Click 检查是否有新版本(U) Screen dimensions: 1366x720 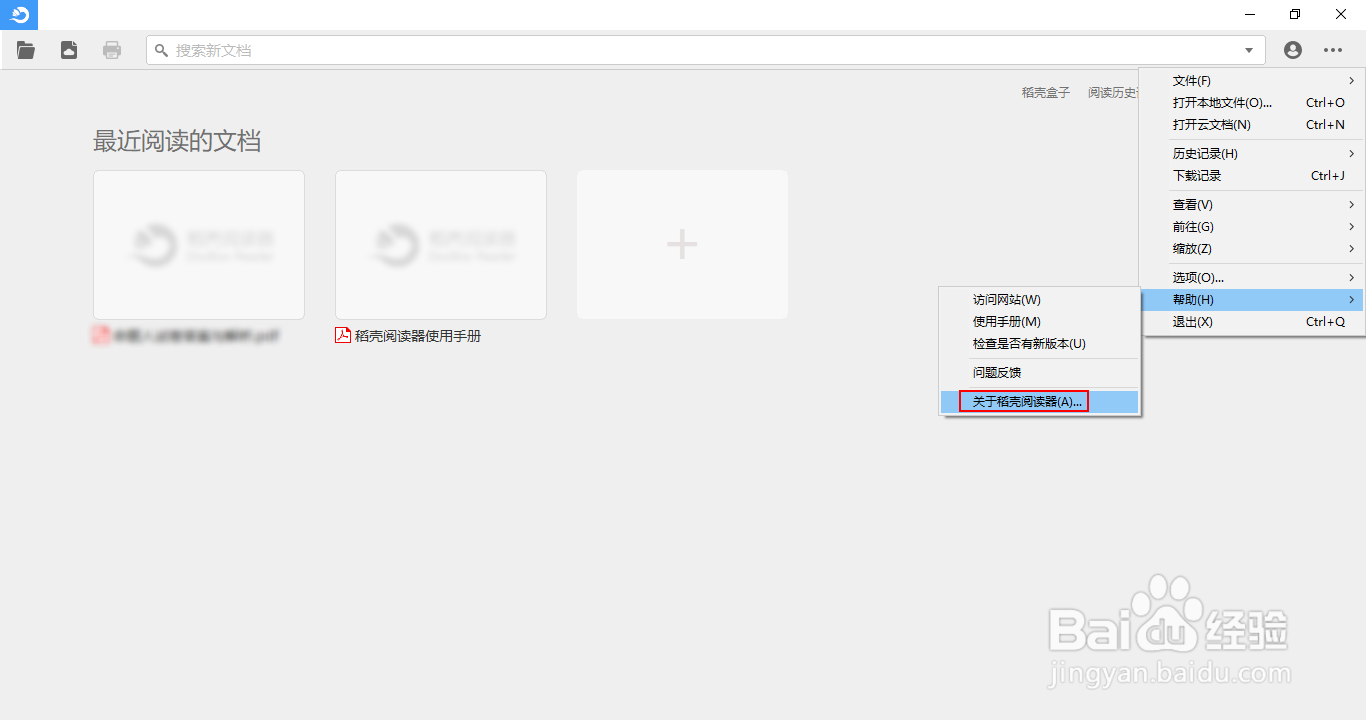1040,344
